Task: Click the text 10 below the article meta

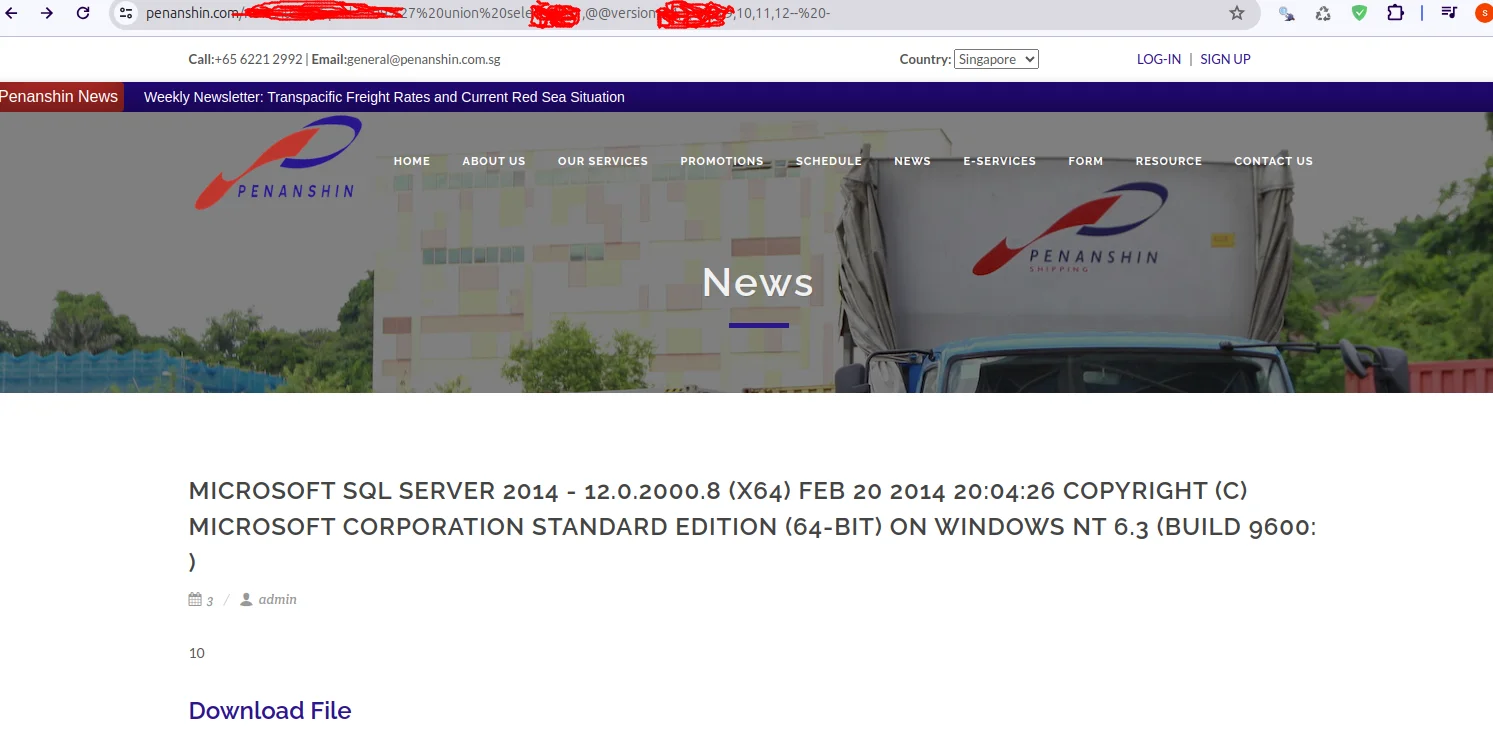Action: point(197,653)
